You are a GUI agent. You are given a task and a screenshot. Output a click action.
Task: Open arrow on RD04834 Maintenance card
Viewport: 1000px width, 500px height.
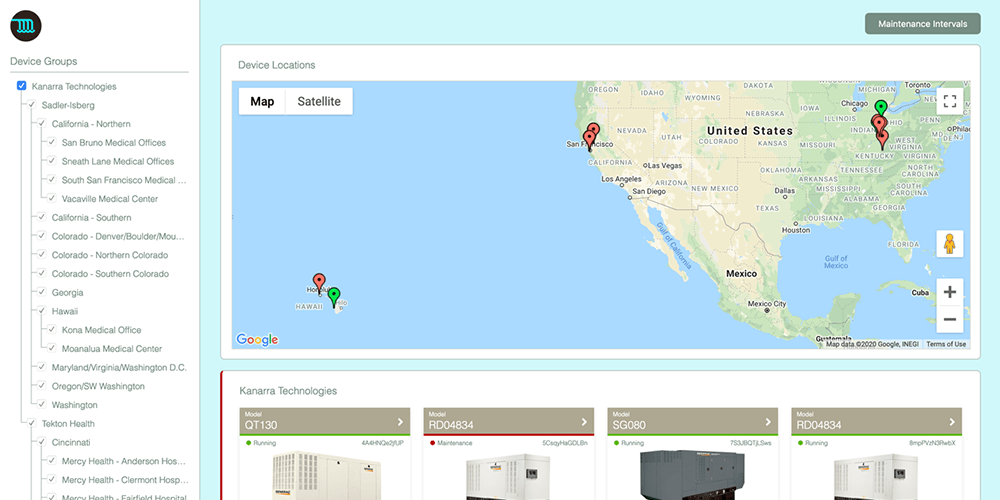(x=584, y=422)
